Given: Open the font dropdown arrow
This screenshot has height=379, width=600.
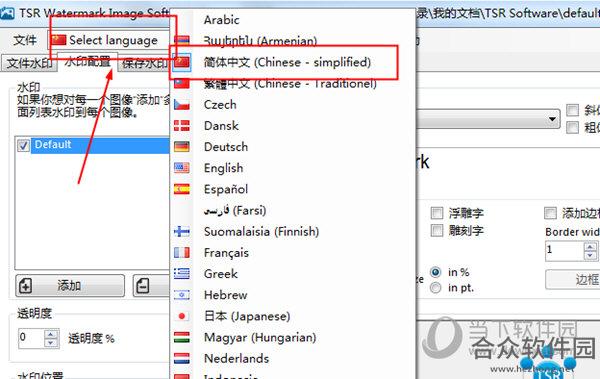Looking at the screenshot, I should [552, 119].
